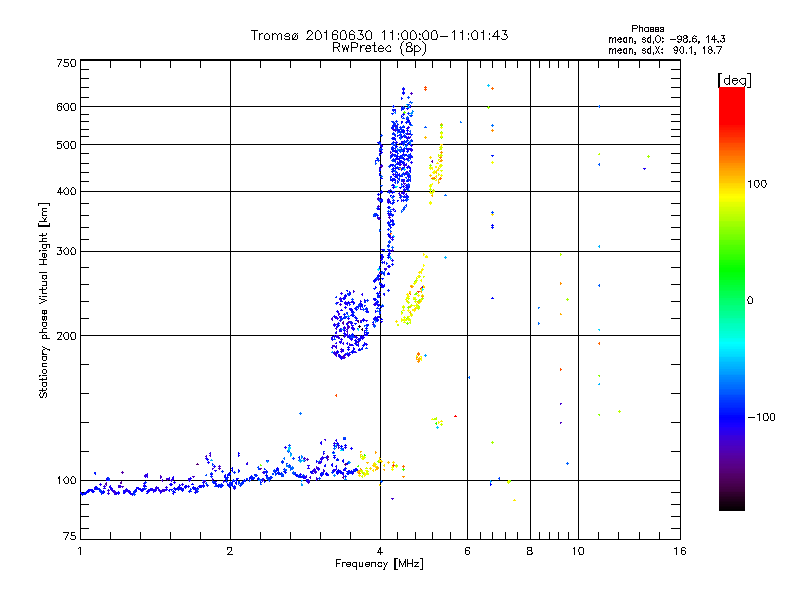Click the 'Stationary phase Virtual Height [km]' axis label
This screenshot has height=600, width=800.
[x=43, y=301]
